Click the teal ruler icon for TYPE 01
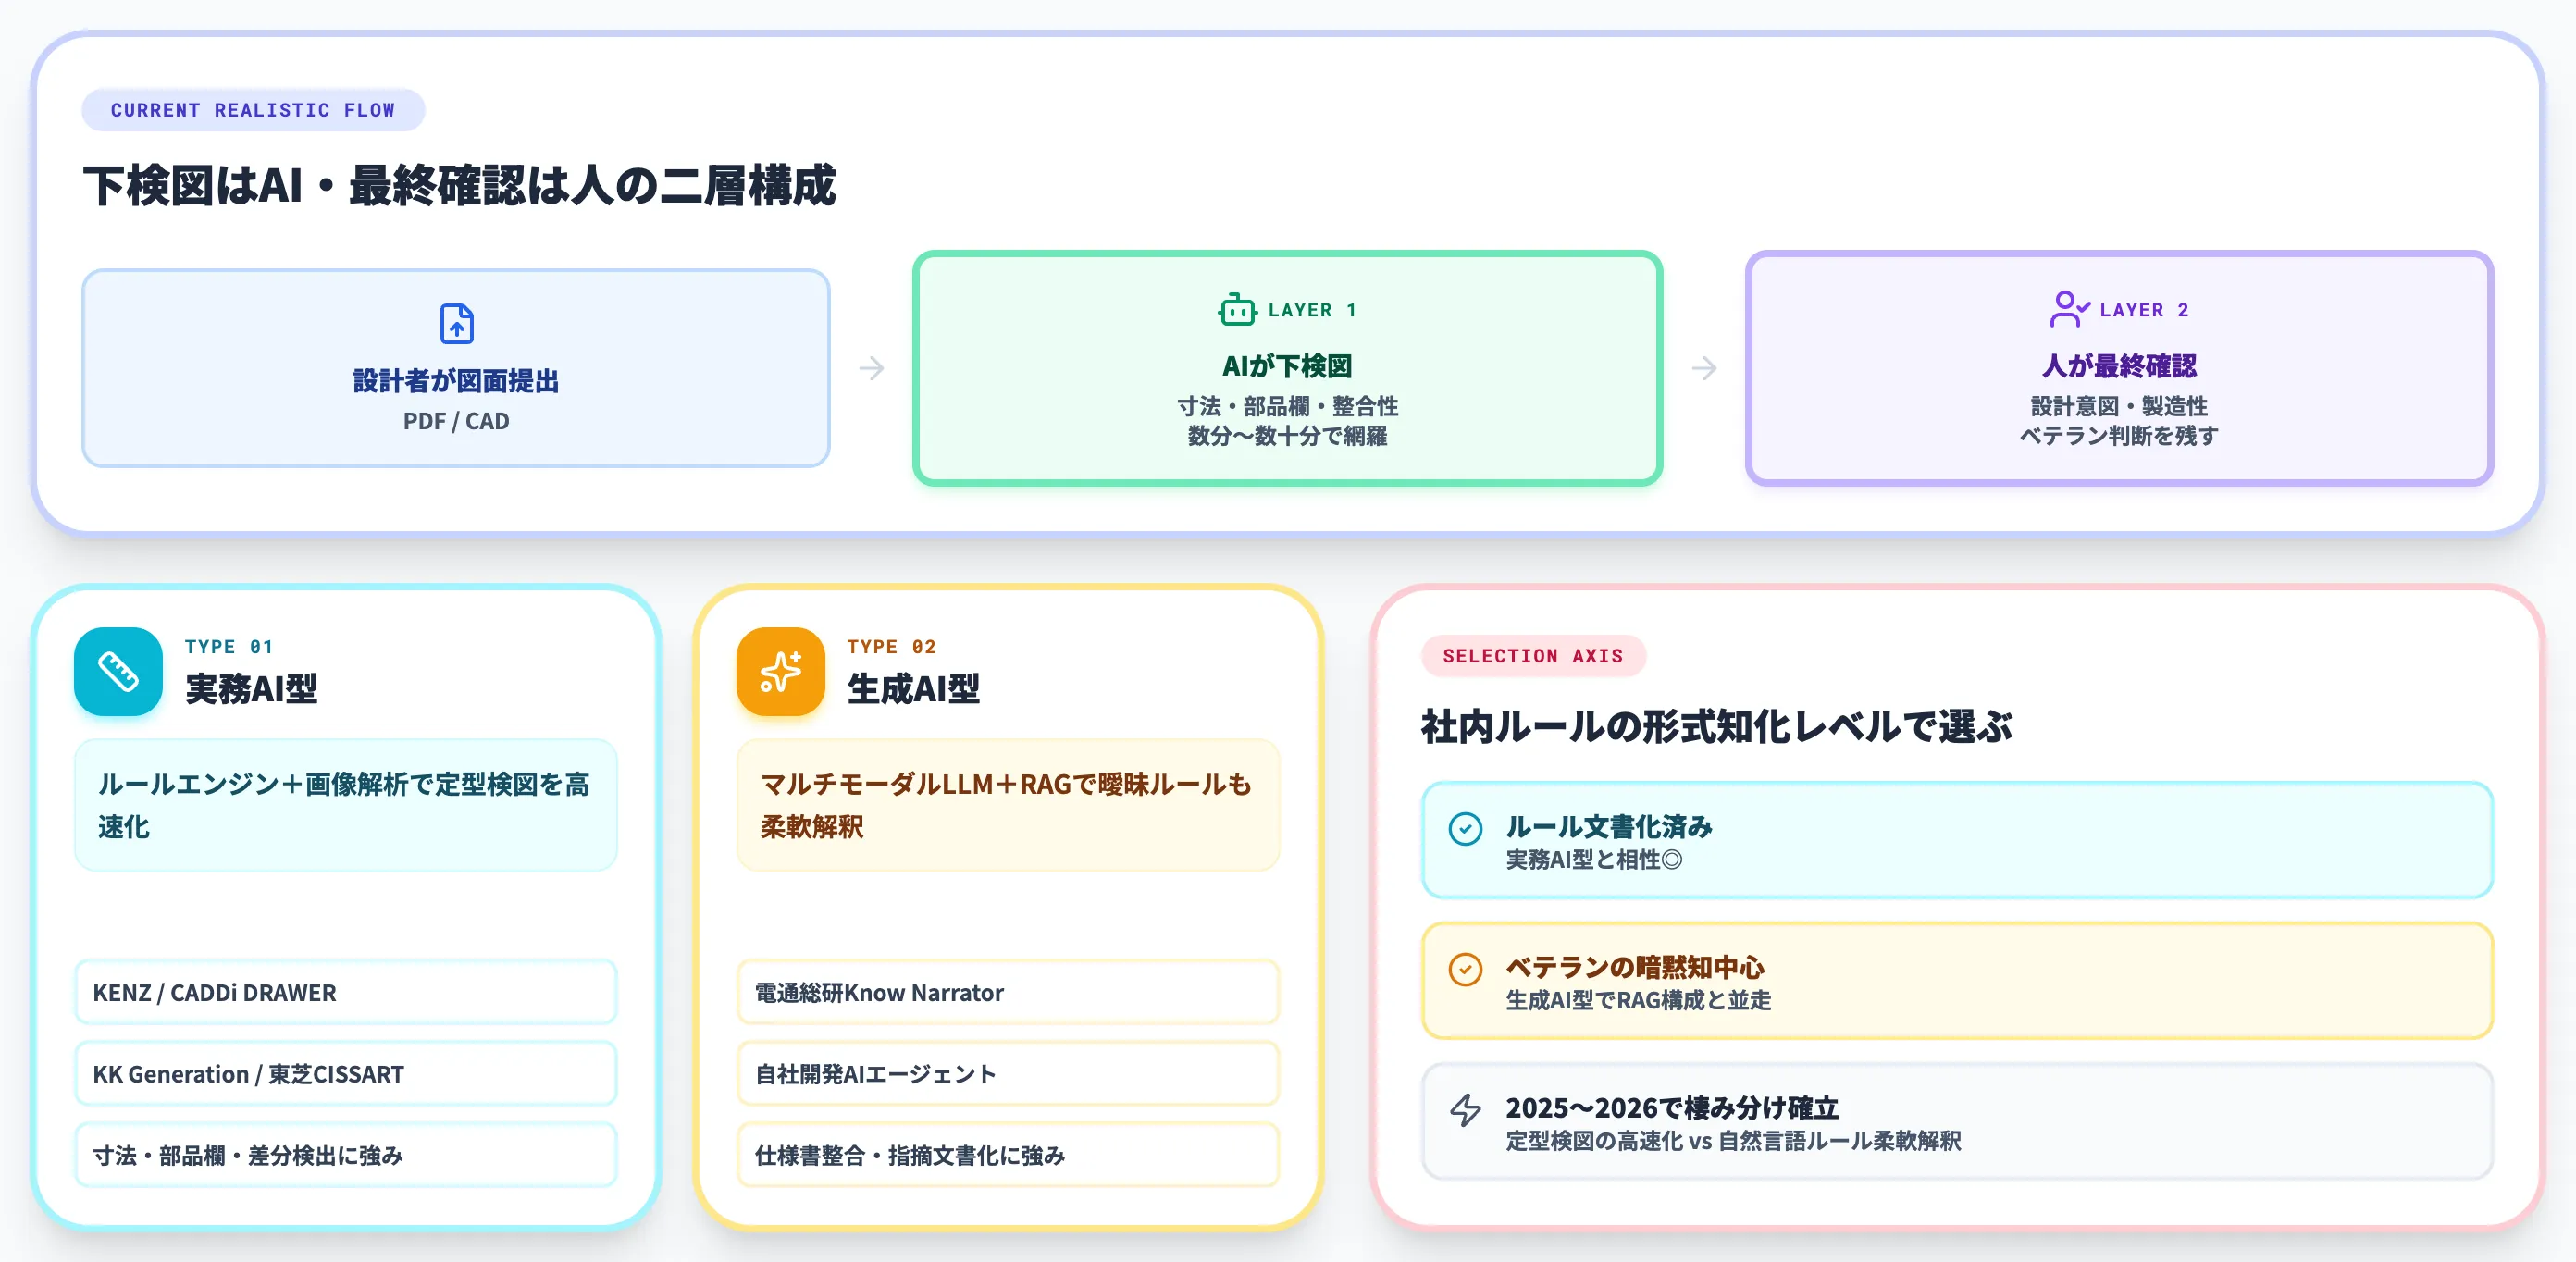This screenshot has width=2576, height=1262. (118, 671)
